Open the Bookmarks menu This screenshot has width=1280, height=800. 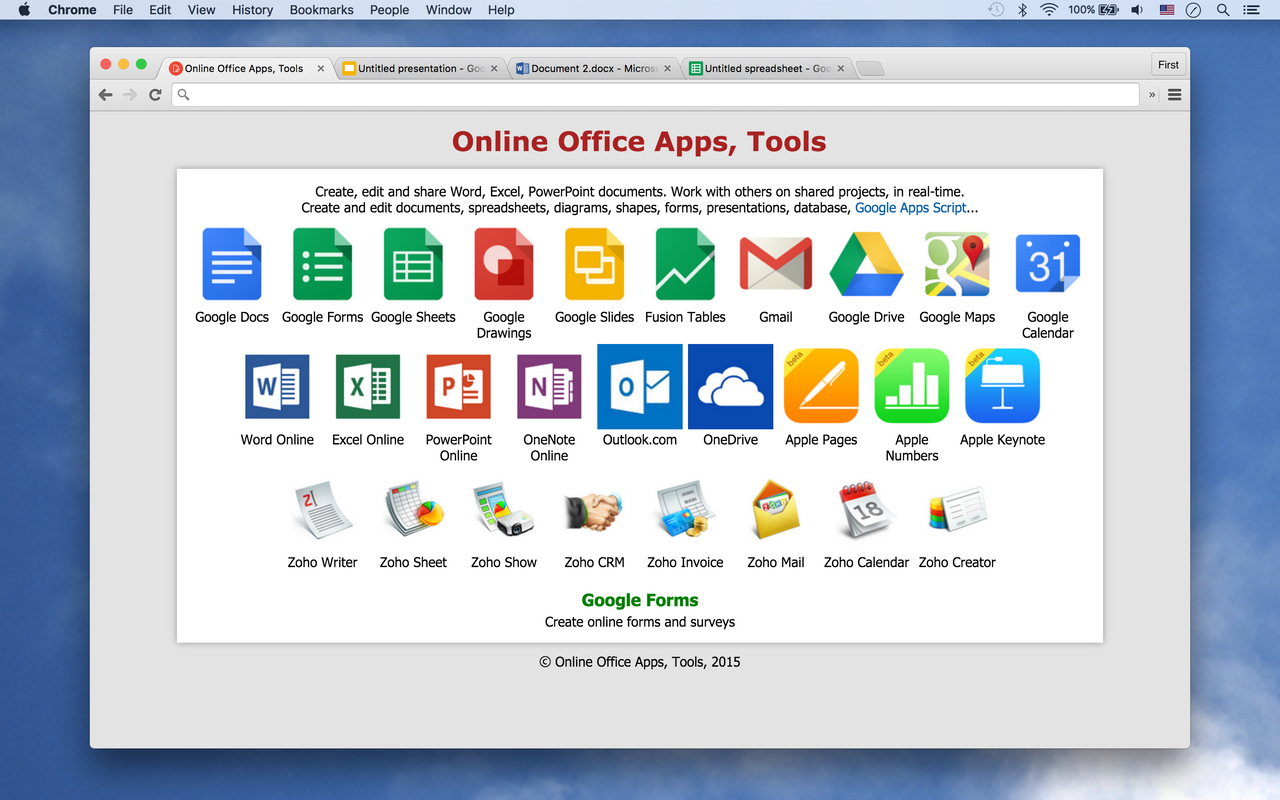pyautogui.click(x=321, y=10)
